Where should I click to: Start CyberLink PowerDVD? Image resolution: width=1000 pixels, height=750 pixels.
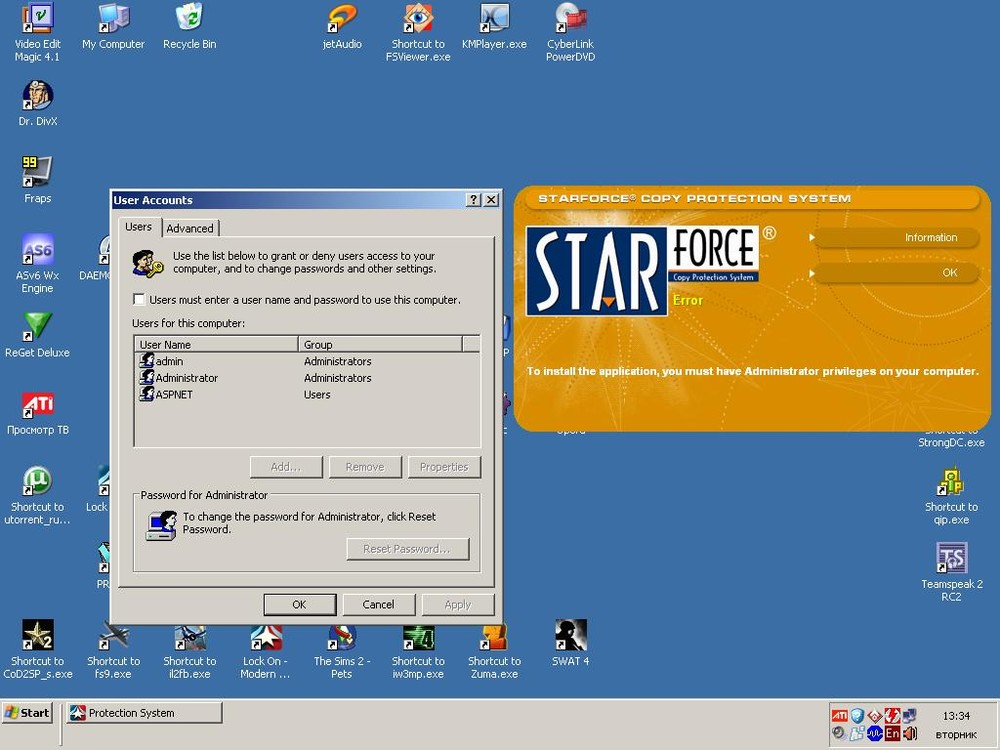click(x=569, y=18)
